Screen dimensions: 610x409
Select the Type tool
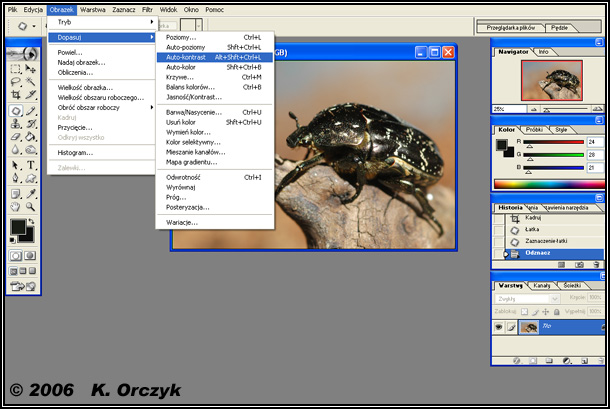coord(32,166)
